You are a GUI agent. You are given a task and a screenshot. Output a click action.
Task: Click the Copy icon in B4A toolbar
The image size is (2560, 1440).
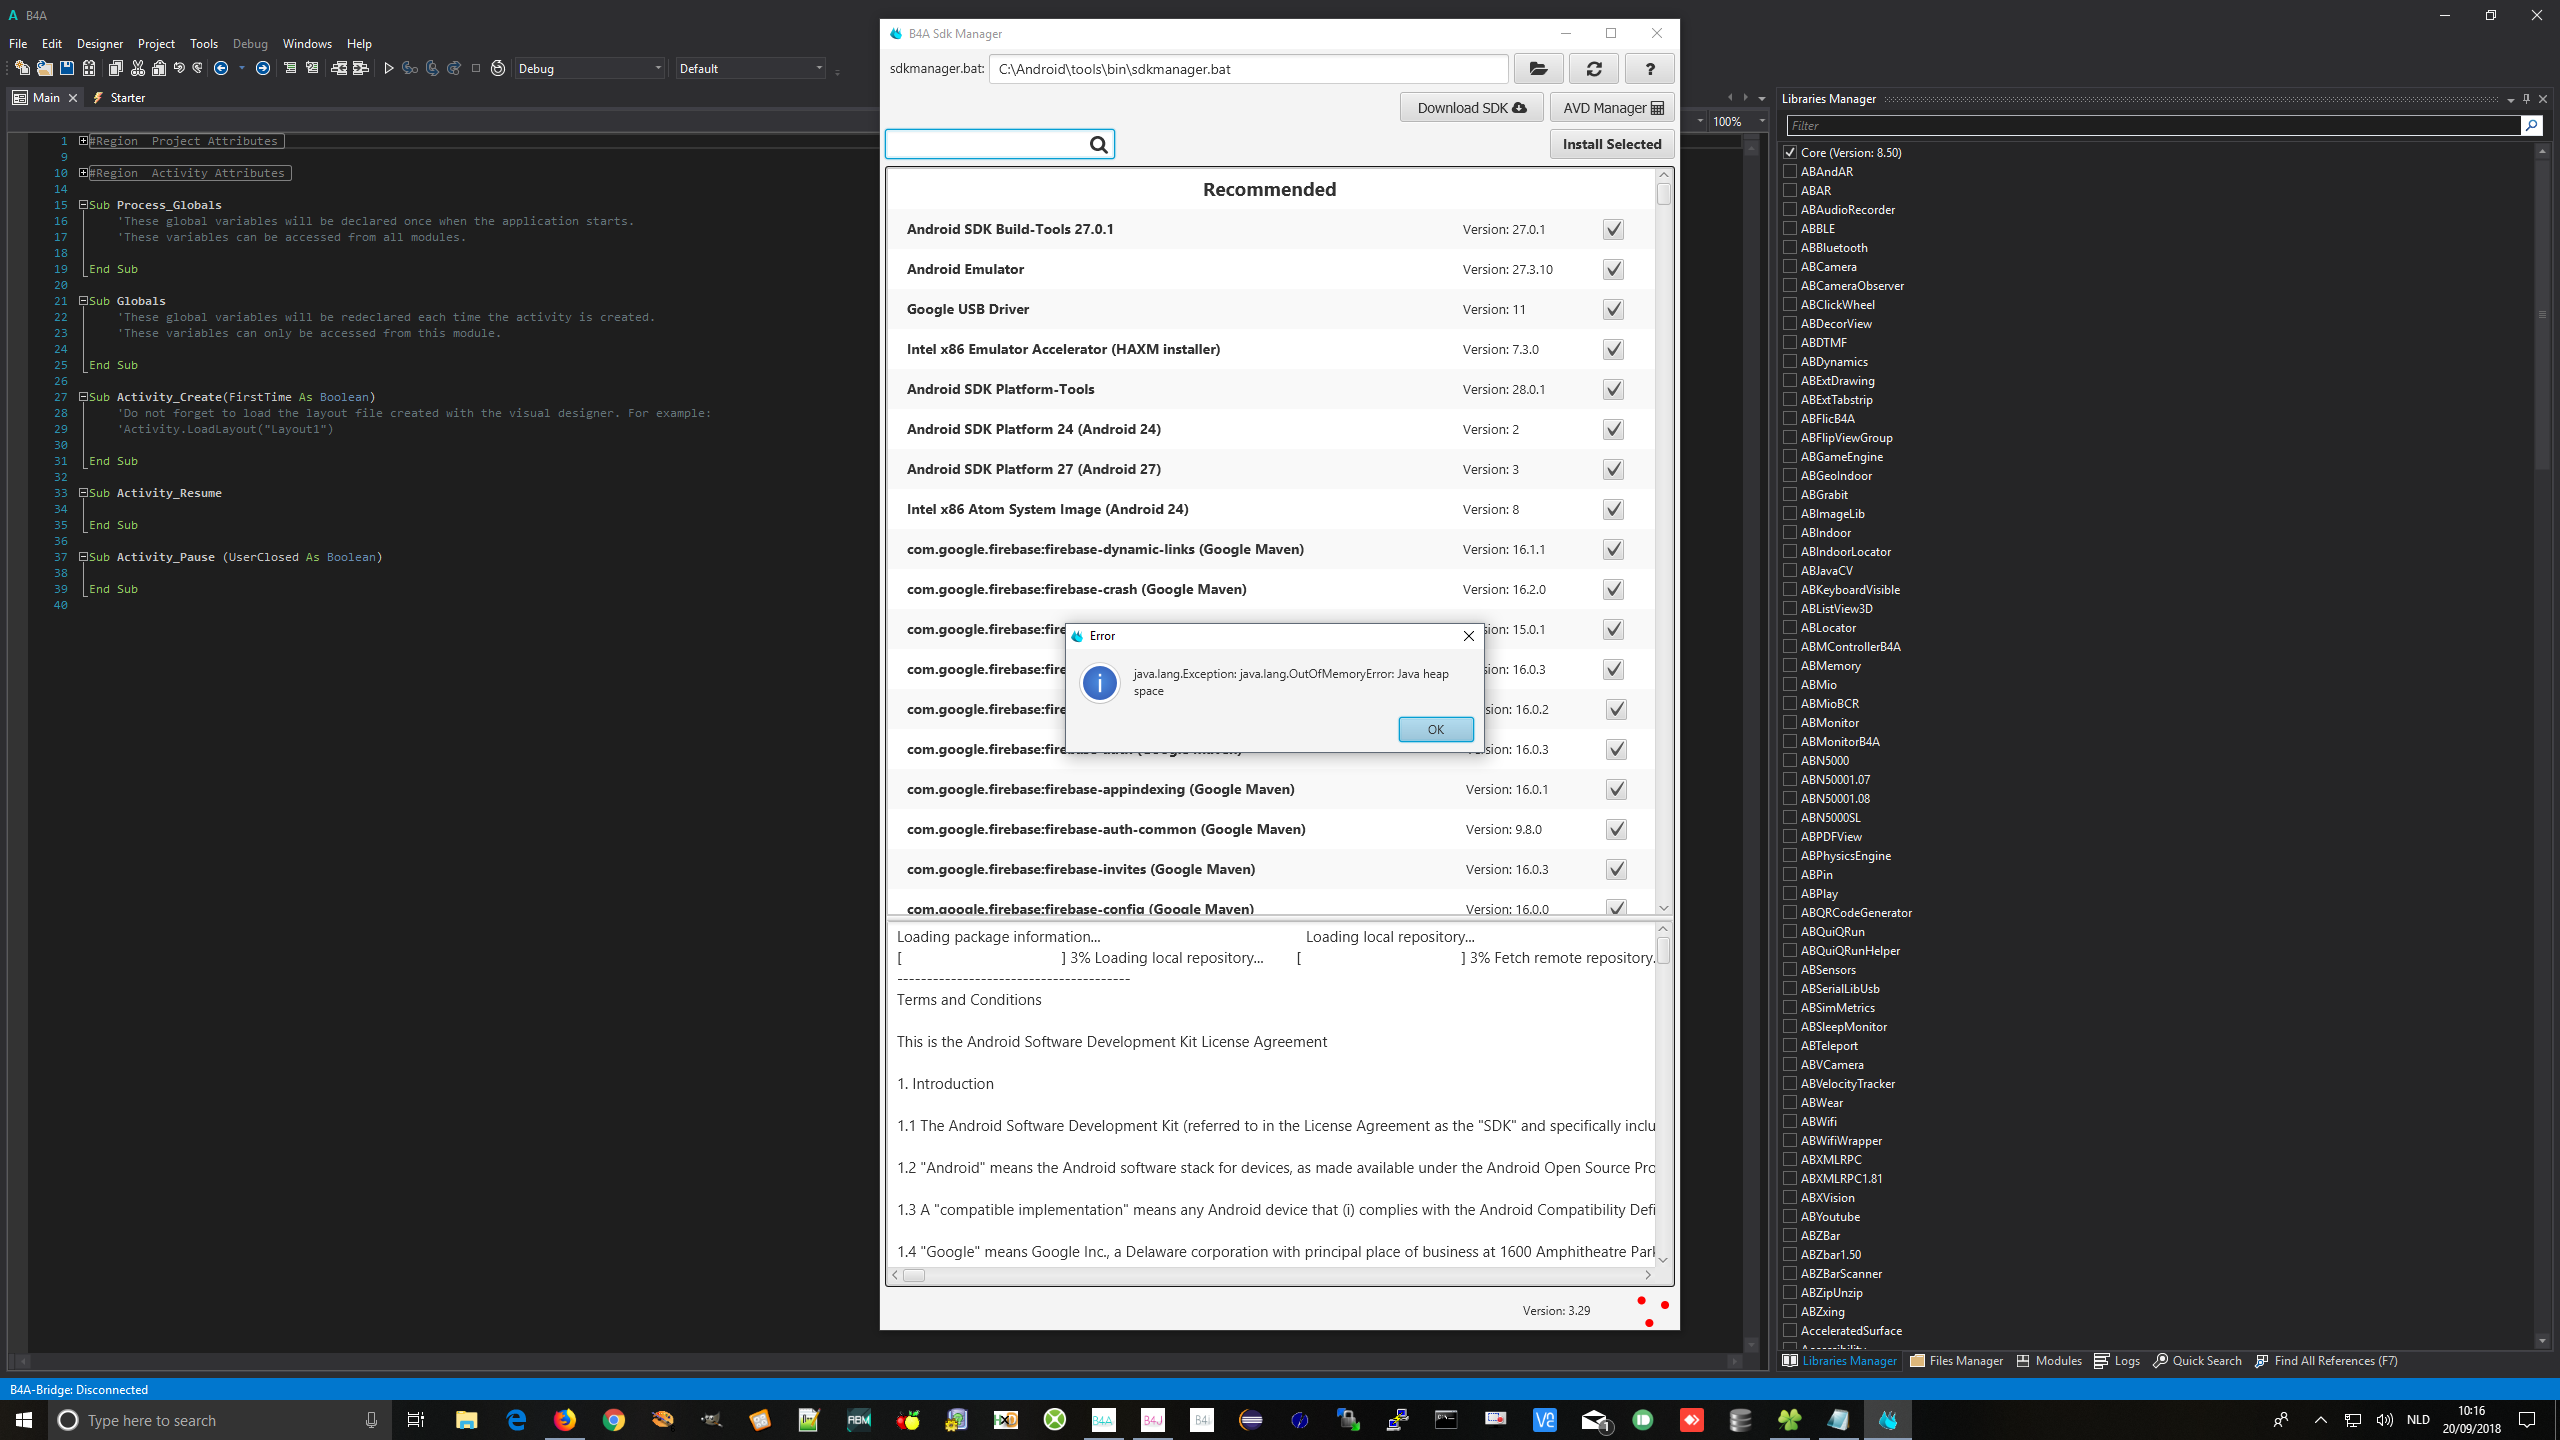116,68
